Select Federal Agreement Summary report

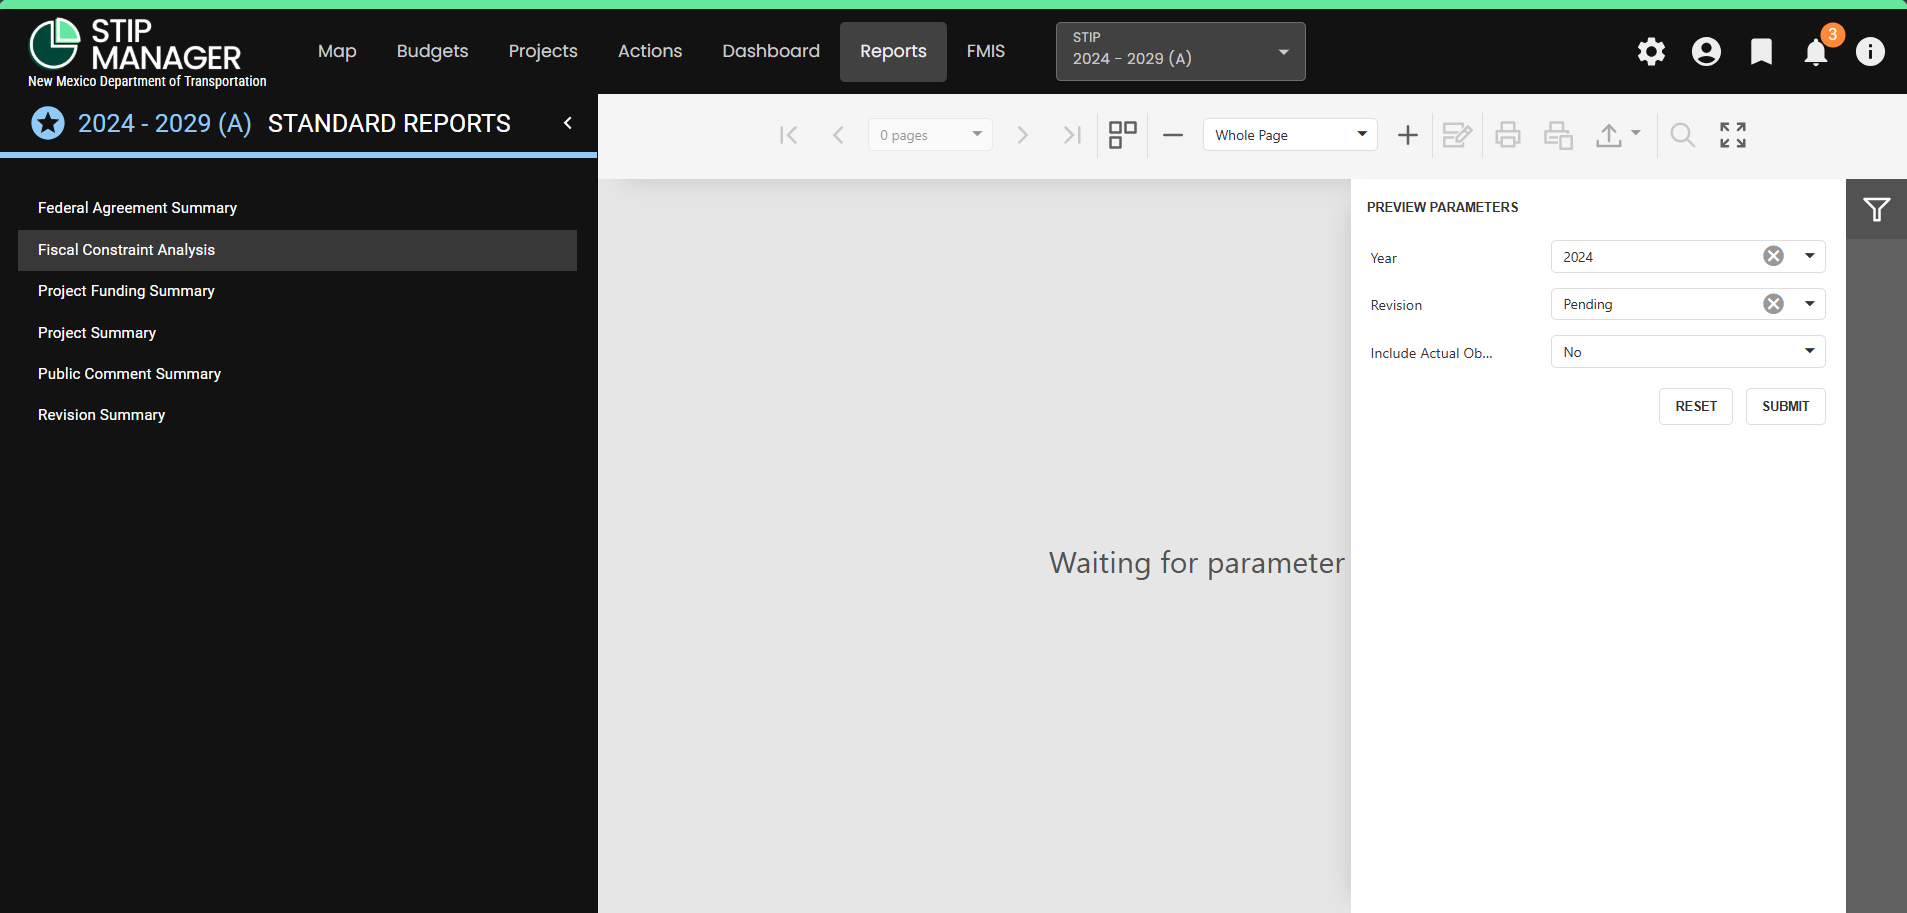[297, 208]
